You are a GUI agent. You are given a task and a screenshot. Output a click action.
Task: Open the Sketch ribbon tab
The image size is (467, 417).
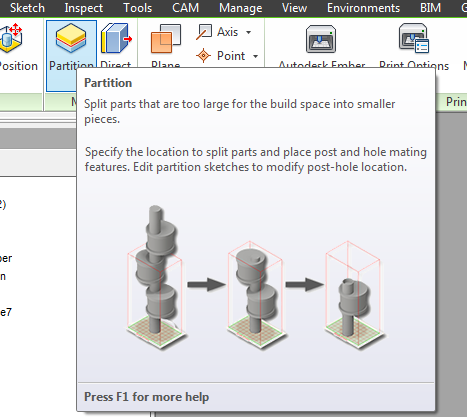point(27,8)
